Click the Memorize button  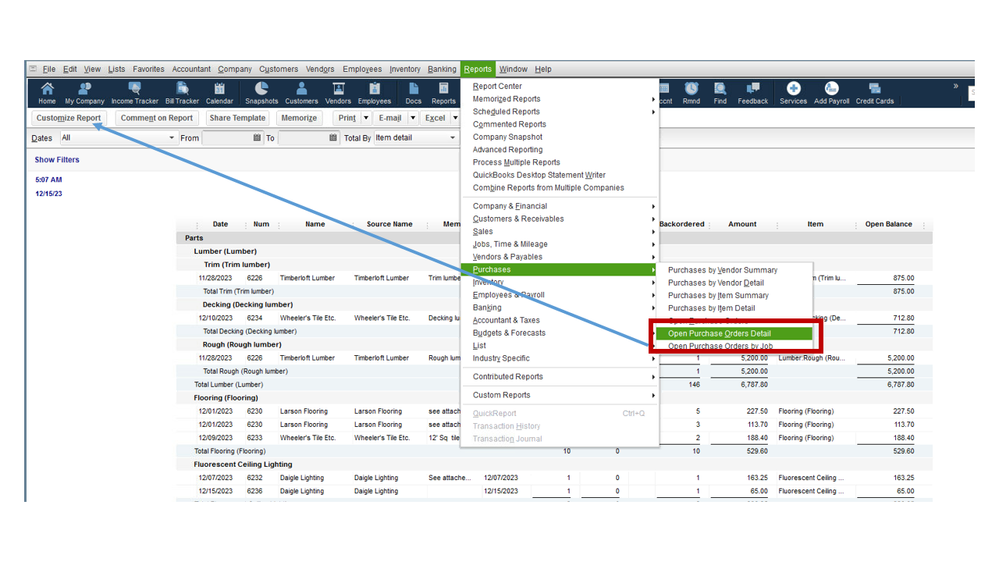point(299,118)
